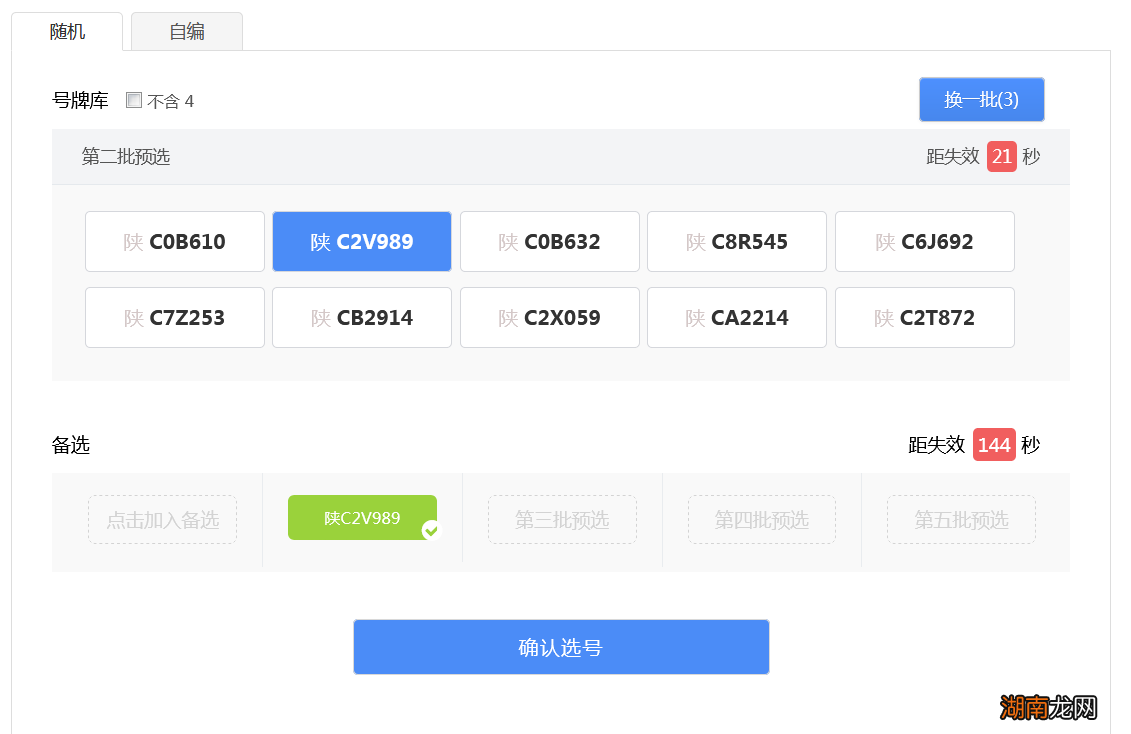Click green checkmark icon on 陕C2V989
The height and width of the screenshot is (734, 1131).
pyautogui.click(x=431, y=530)
